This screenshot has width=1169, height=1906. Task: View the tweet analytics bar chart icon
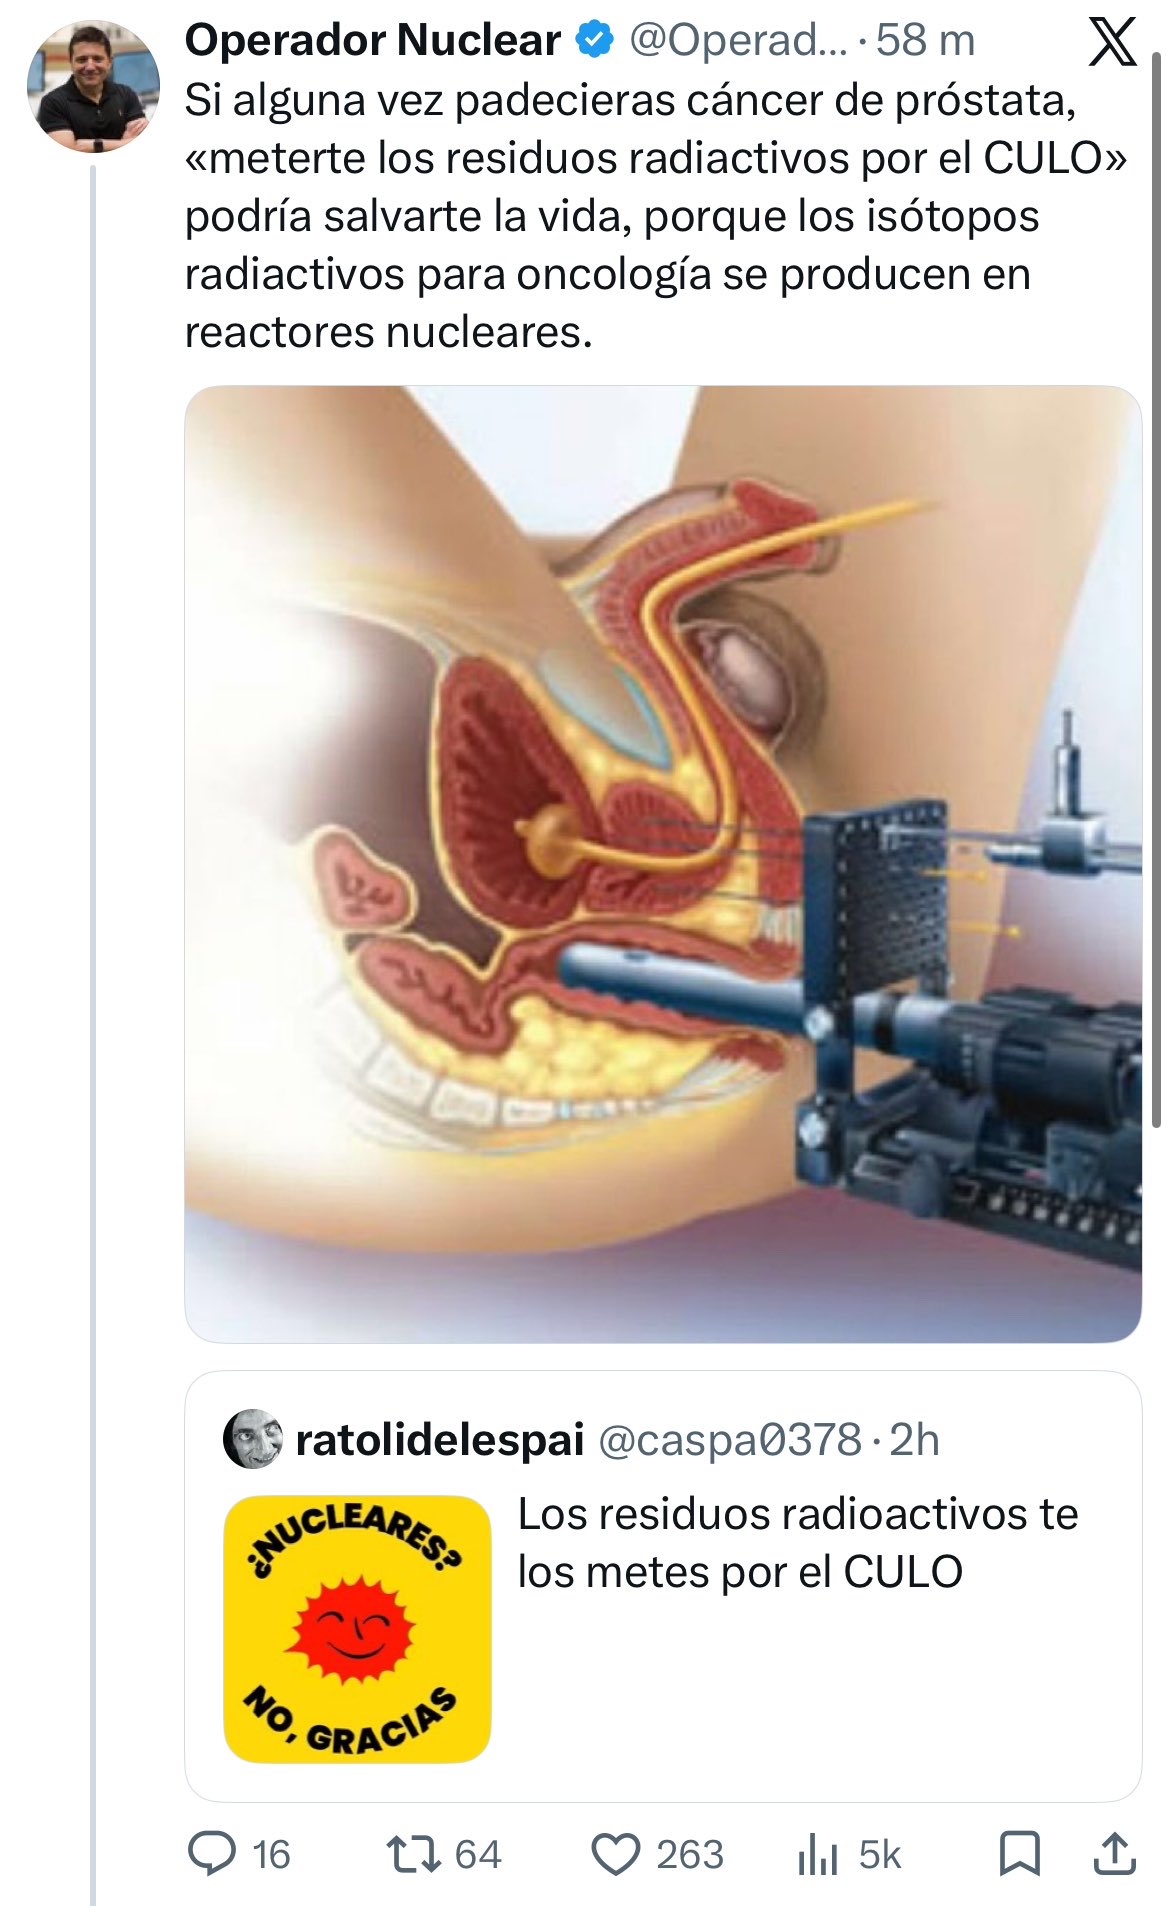[817, 1854]
